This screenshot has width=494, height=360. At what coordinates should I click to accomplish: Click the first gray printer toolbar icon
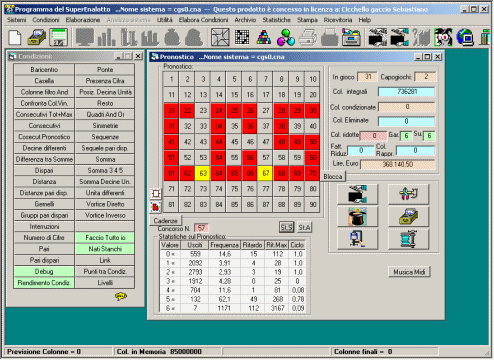pos(307,37)
